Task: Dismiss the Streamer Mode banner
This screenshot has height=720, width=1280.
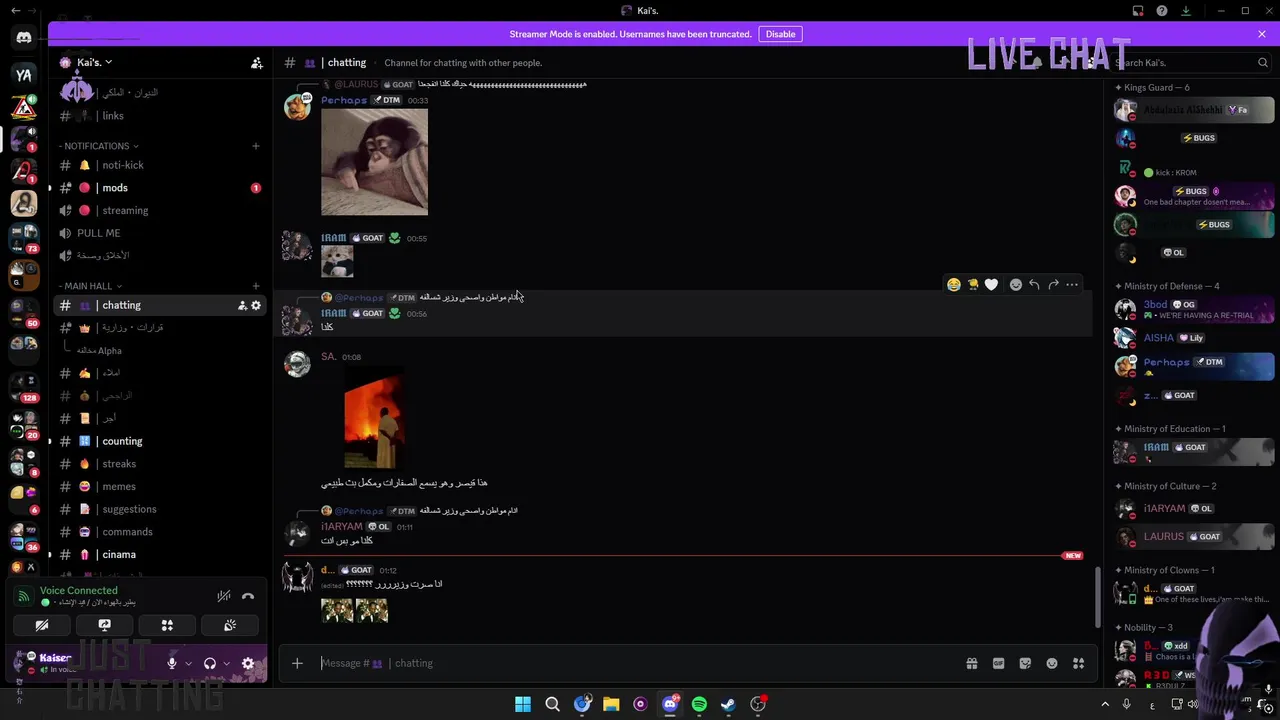Action: coord(1262,34)
